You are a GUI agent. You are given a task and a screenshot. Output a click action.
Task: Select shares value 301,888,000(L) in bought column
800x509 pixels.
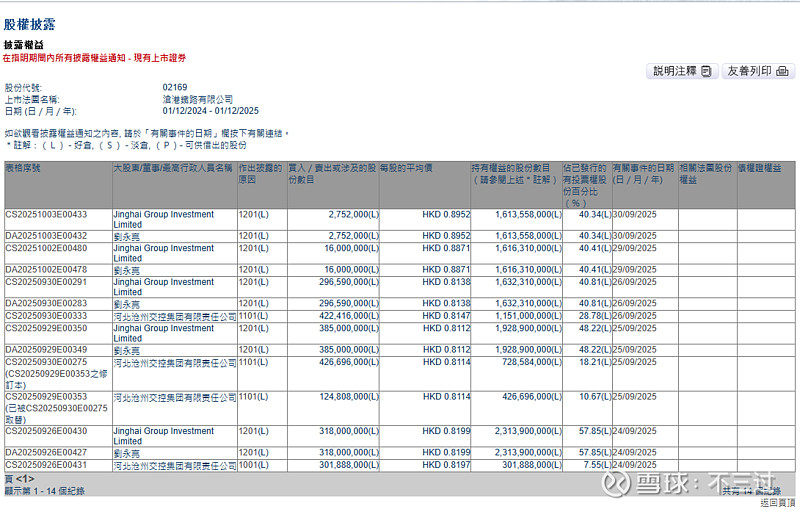click(x=349, y=465)
